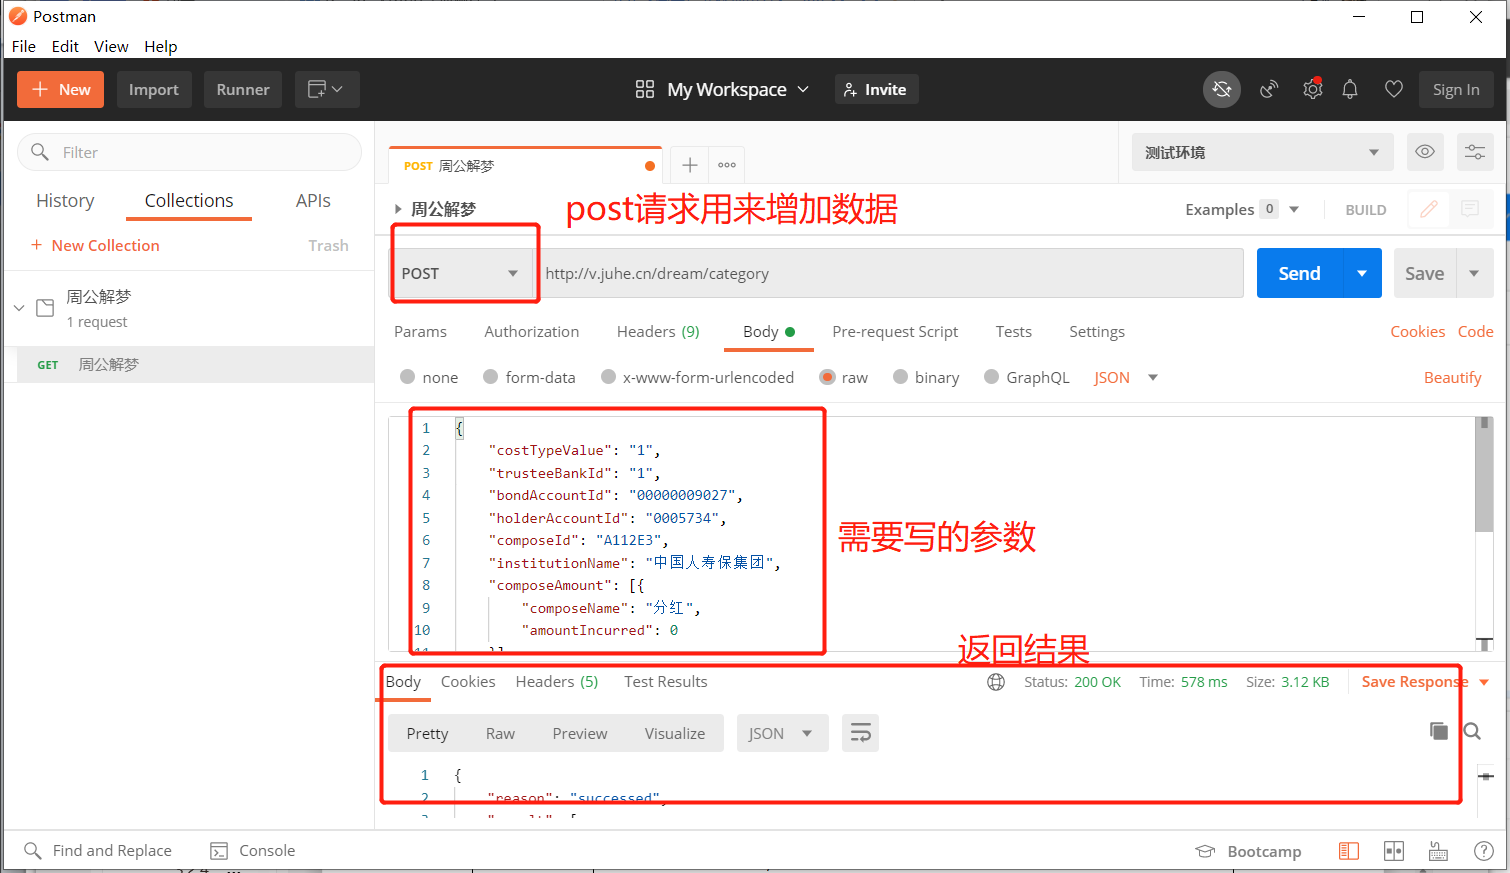This screenshot has height=873, width=1510.
Task: Click the New button
Action: pos(61,89)
